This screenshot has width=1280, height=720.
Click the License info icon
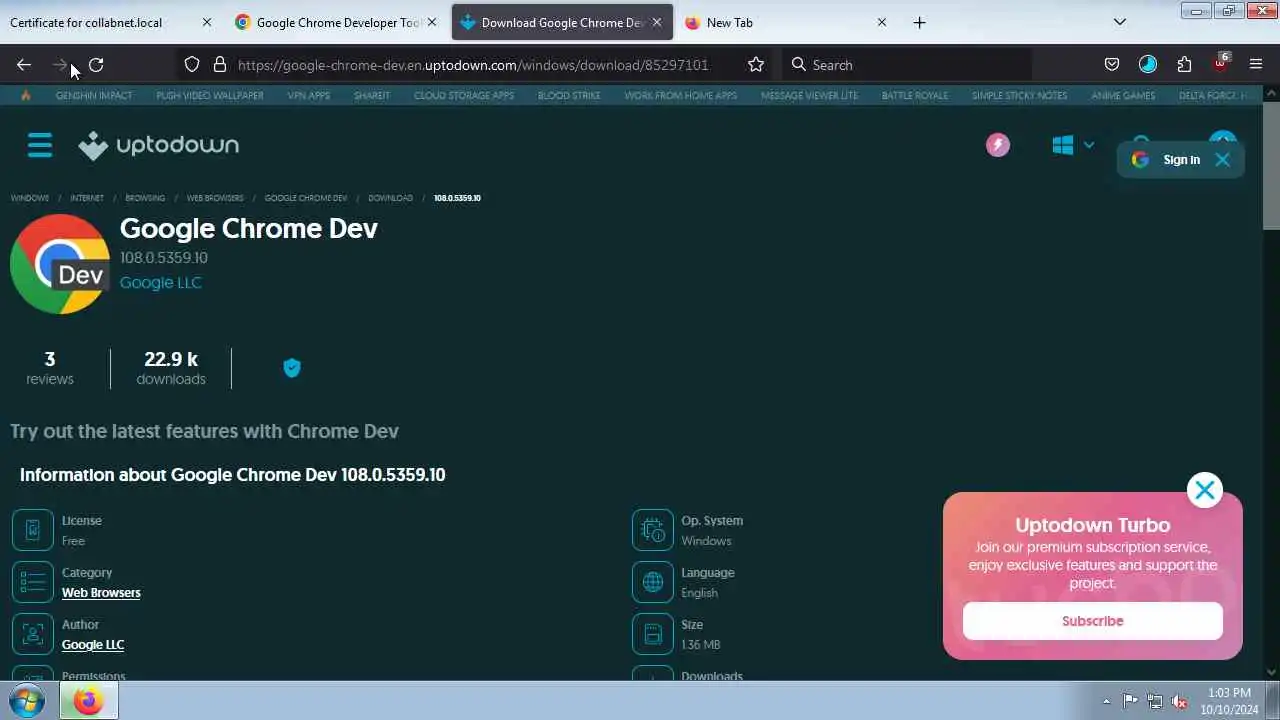[x=33, y=530]
